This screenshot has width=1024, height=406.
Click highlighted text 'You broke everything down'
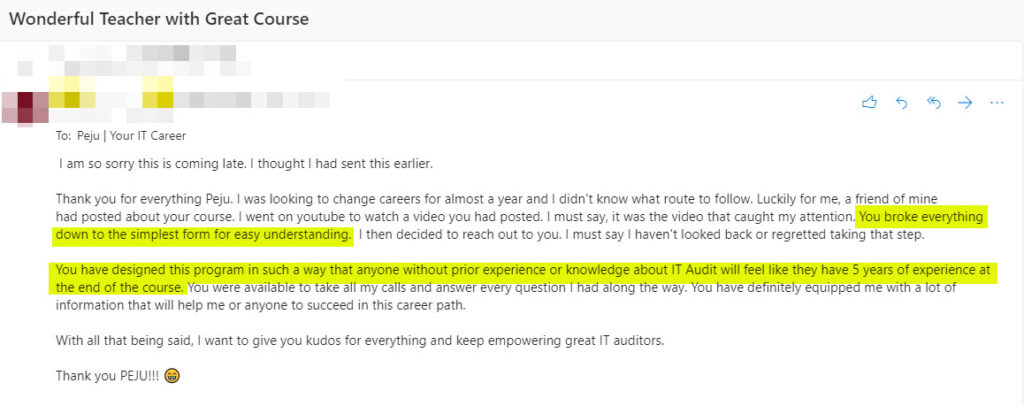coord(921,216)
